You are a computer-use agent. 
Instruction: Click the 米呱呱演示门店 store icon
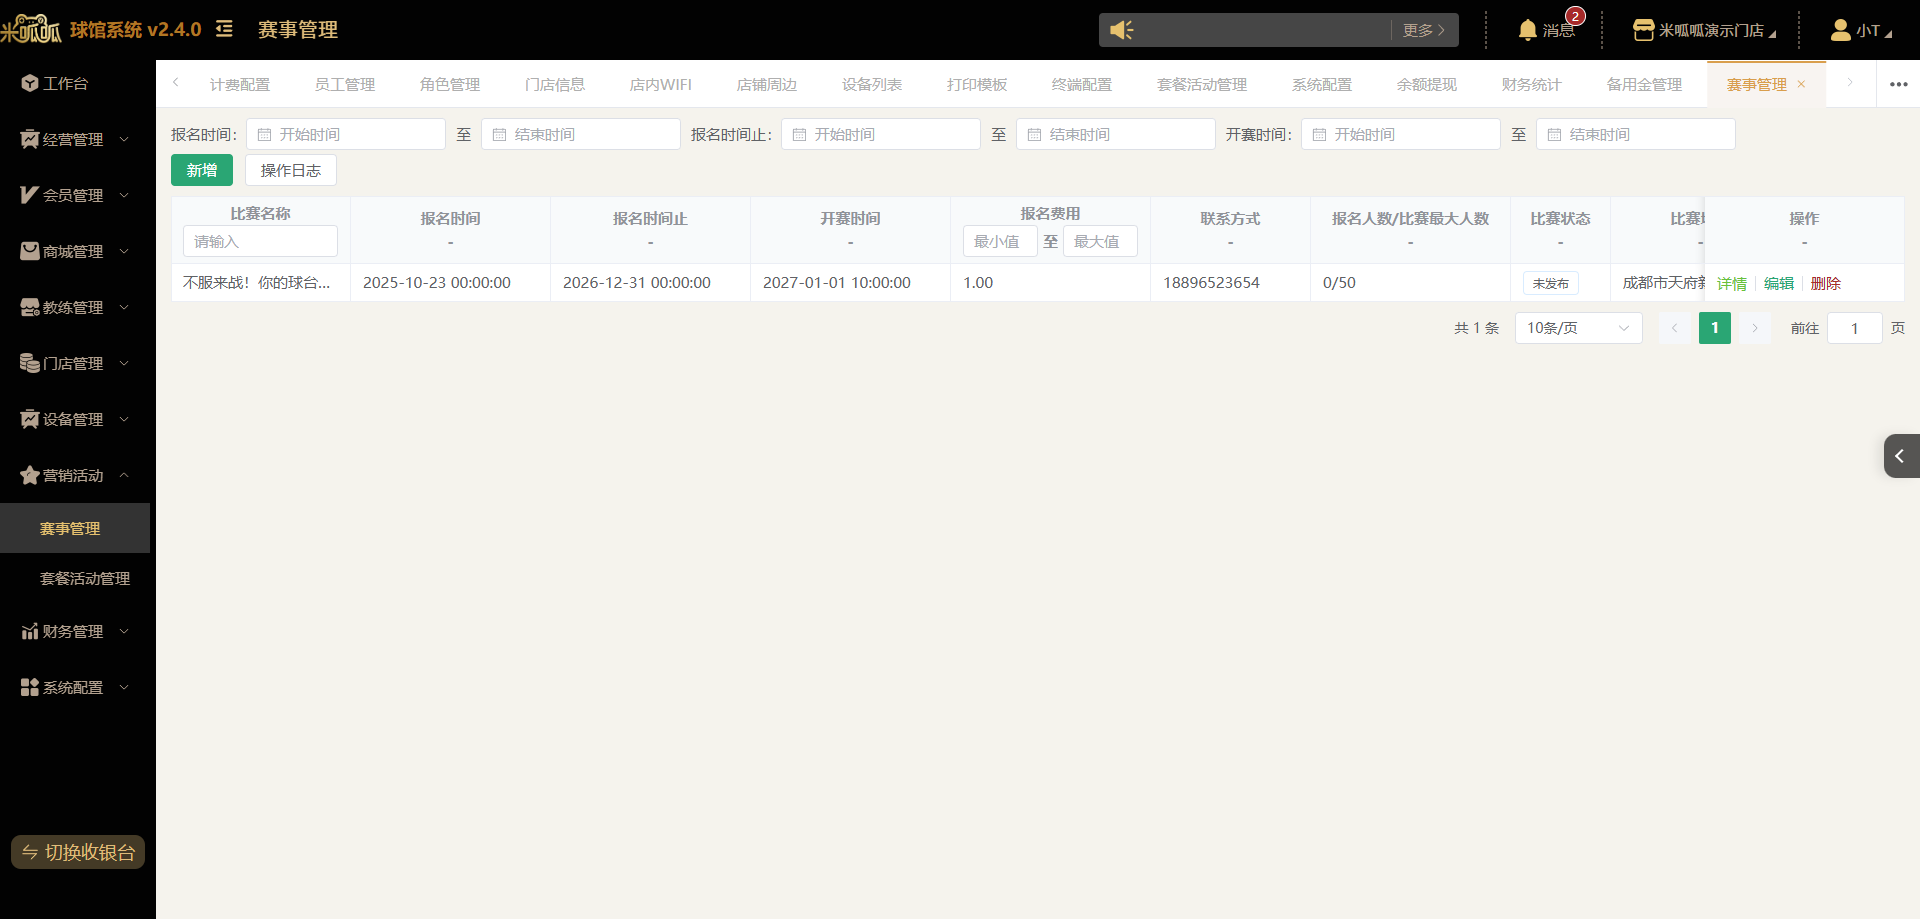[x=1643, y=30]
